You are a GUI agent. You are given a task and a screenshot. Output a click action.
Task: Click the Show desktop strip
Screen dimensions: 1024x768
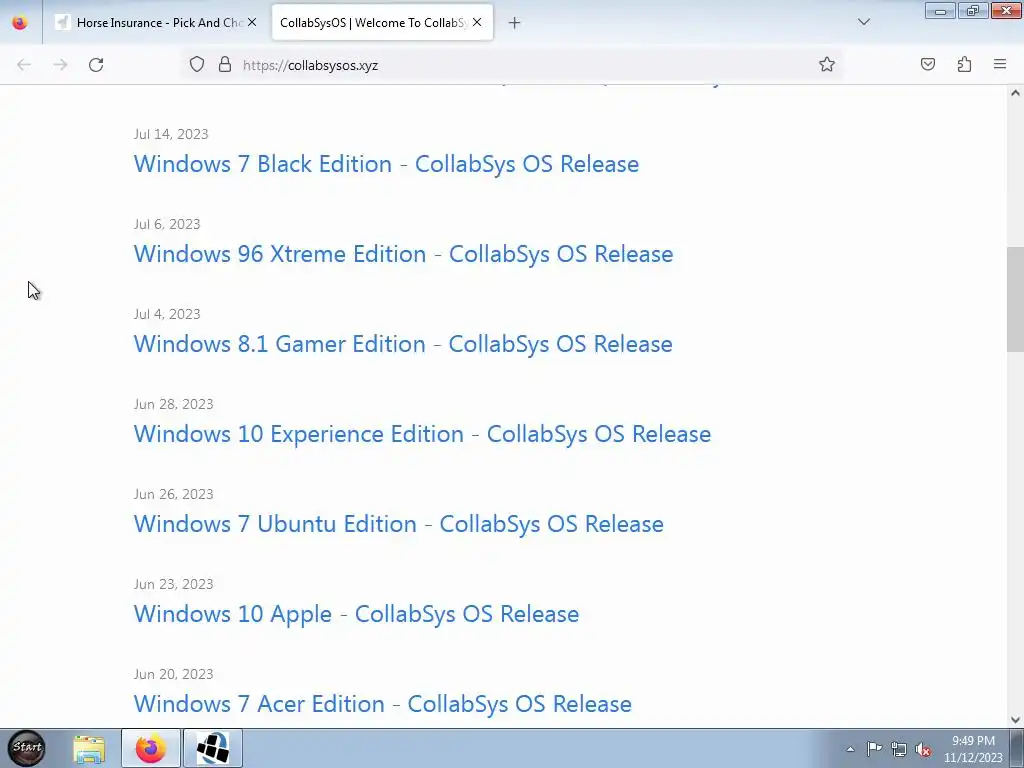(1017, 748)
